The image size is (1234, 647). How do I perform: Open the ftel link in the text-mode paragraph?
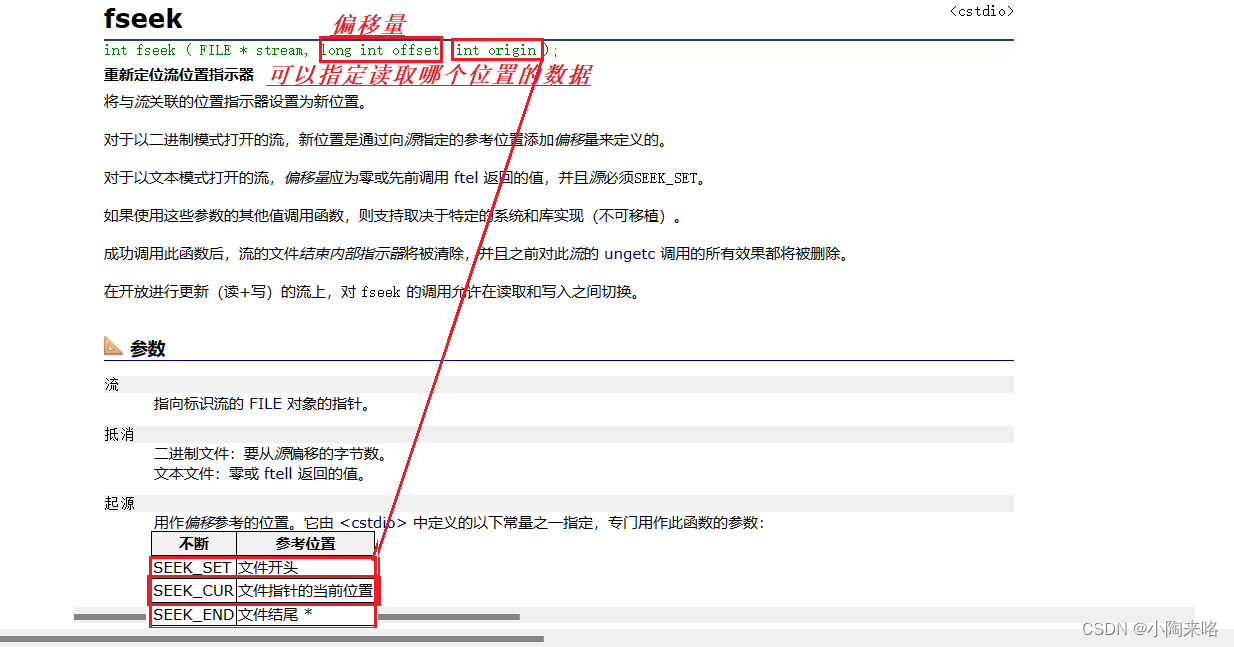[x=466, y=177]
